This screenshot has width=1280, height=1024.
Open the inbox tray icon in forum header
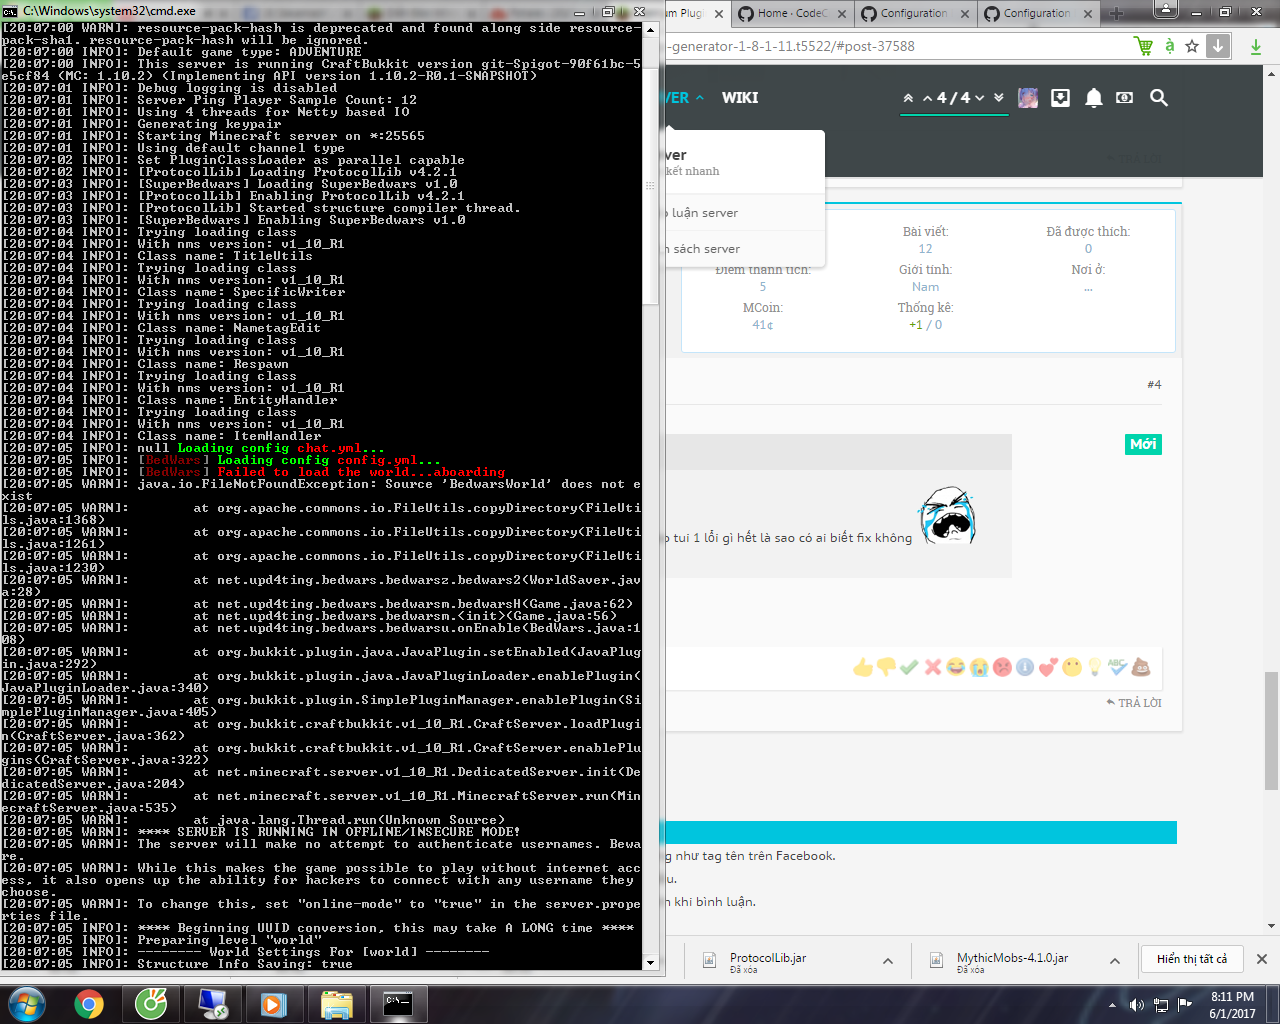pyautogui.click(x=1060, y=98)
